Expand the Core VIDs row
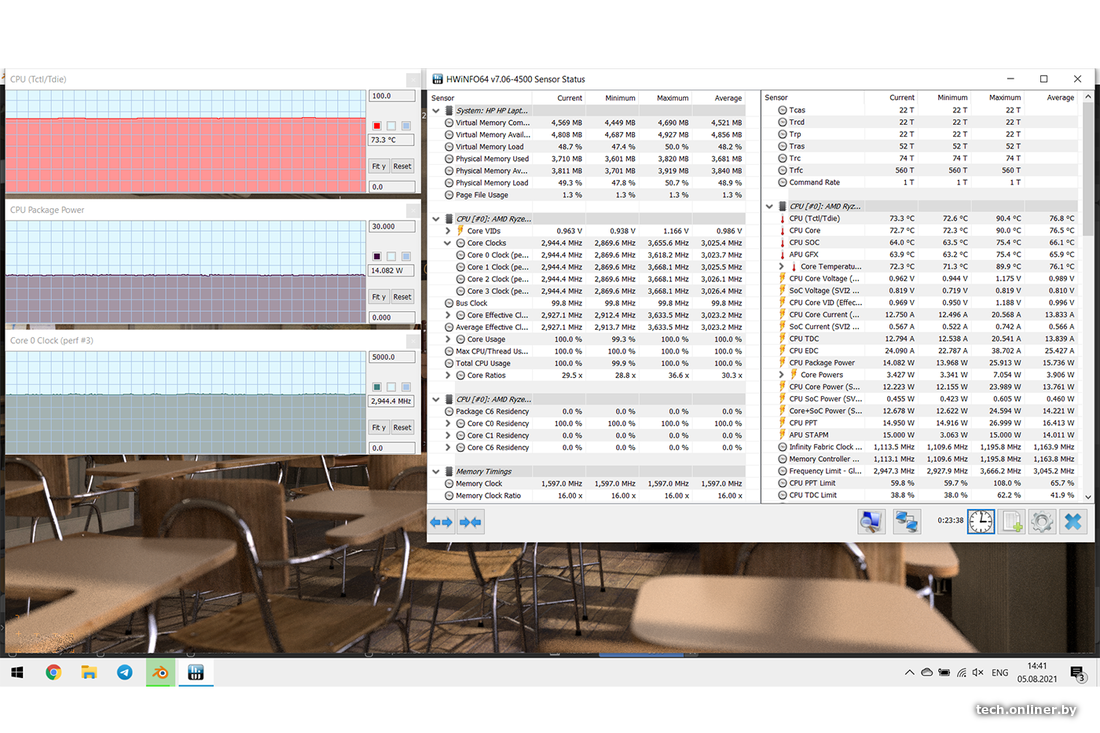 point(448,231)
